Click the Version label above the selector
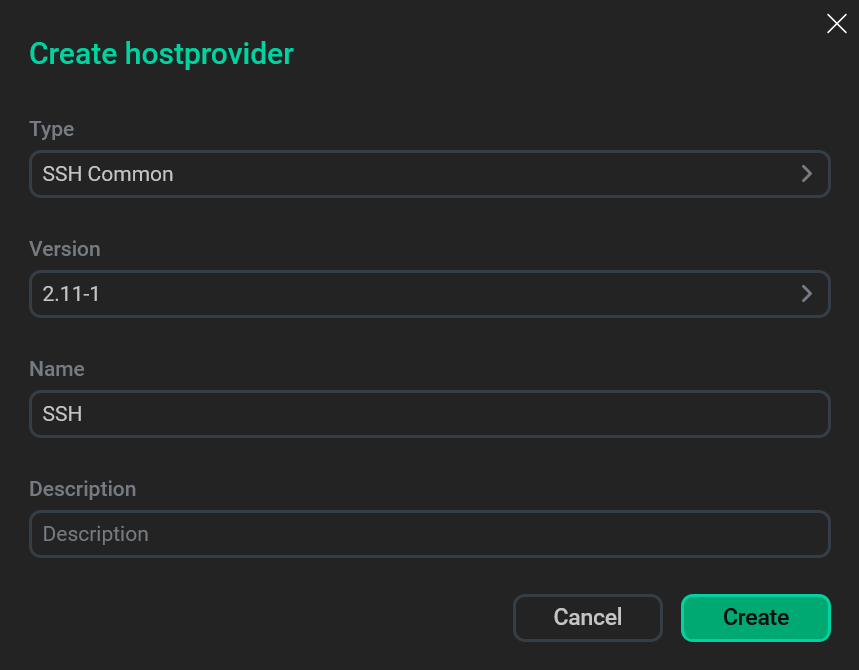Image resolution: width=859 pixels, height=670 pixels. 64,249
